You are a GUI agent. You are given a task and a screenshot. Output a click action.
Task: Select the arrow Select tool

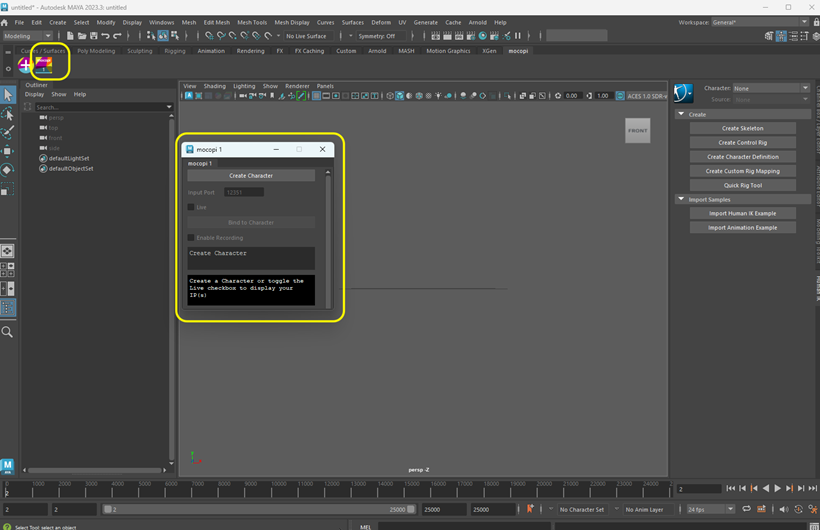click(x=8, y=95)
